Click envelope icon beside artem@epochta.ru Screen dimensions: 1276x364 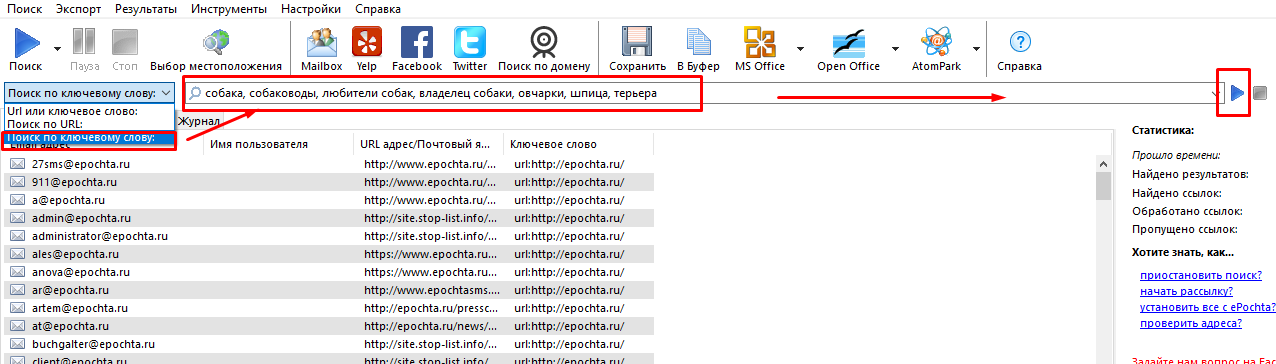(18, 307)
